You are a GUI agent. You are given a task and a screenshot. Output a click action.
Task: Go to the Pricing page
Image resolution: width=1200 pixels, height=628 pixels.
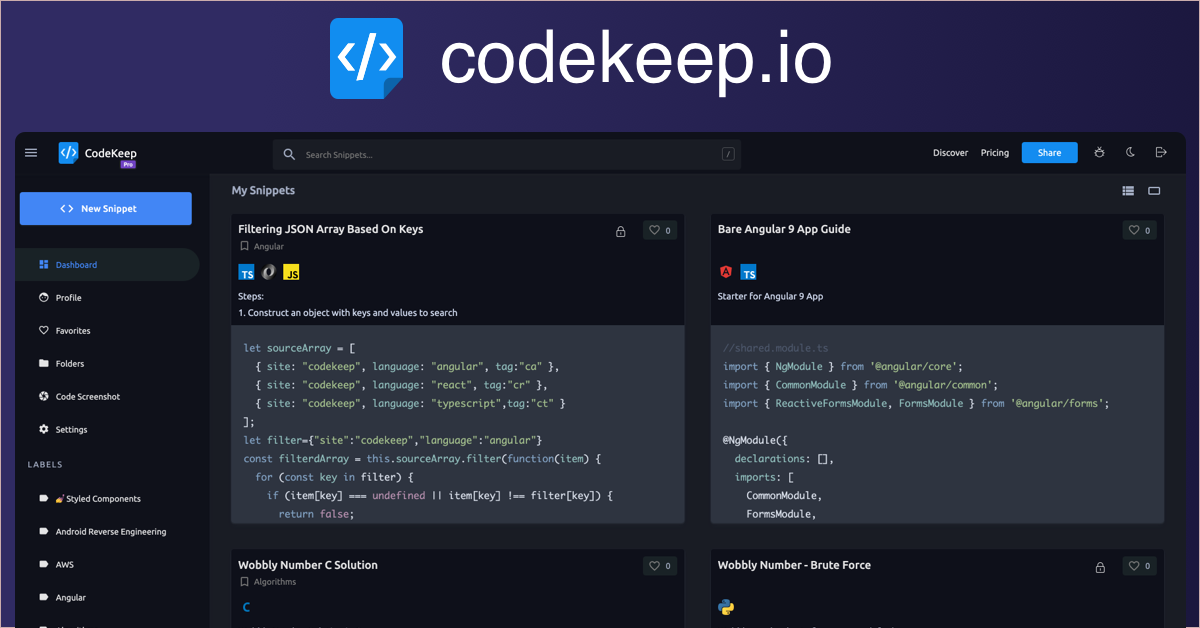(994, 153)
